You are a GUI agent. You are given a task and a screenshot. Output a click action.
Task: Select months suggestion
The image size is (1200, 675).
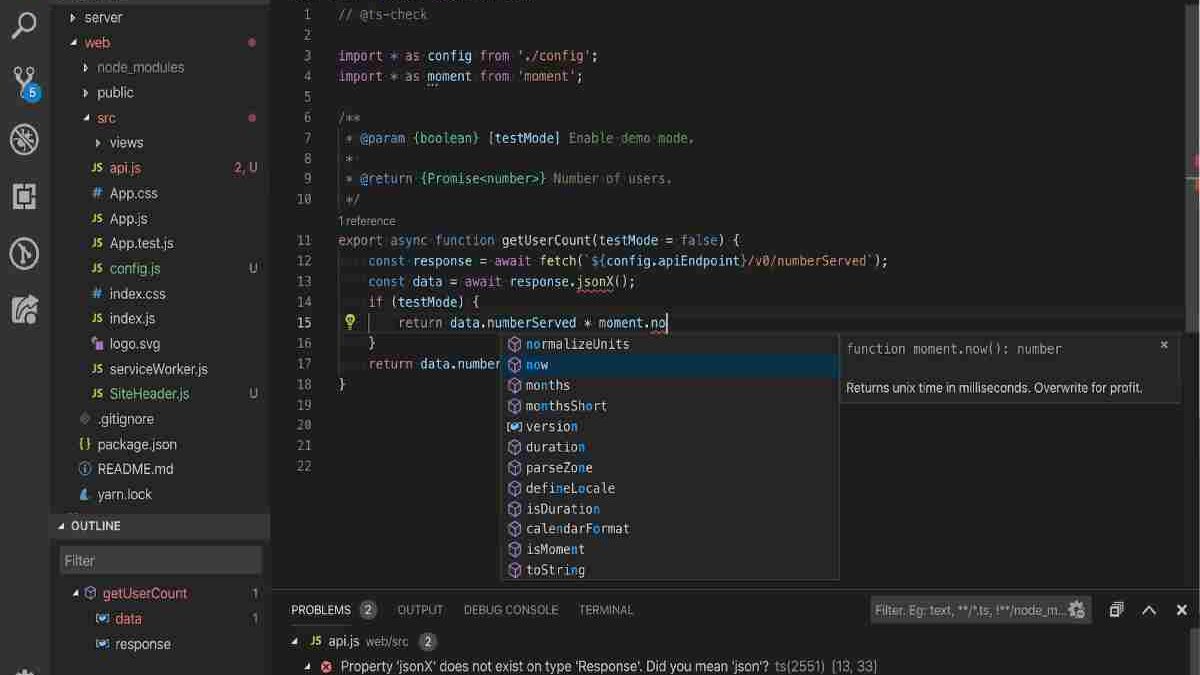tap(669, 385)
